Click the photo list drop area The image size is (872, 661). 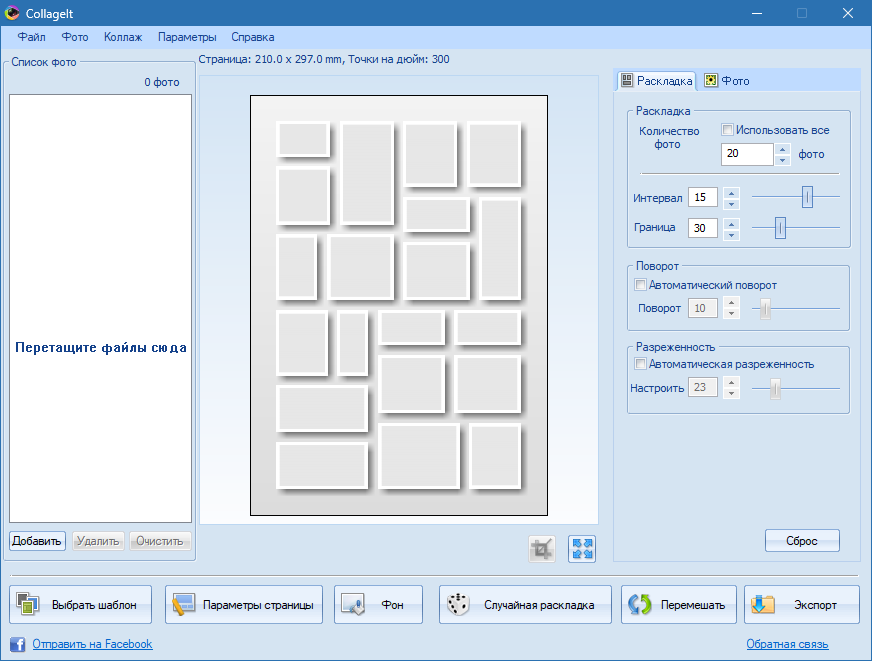(x=101, y=309)
